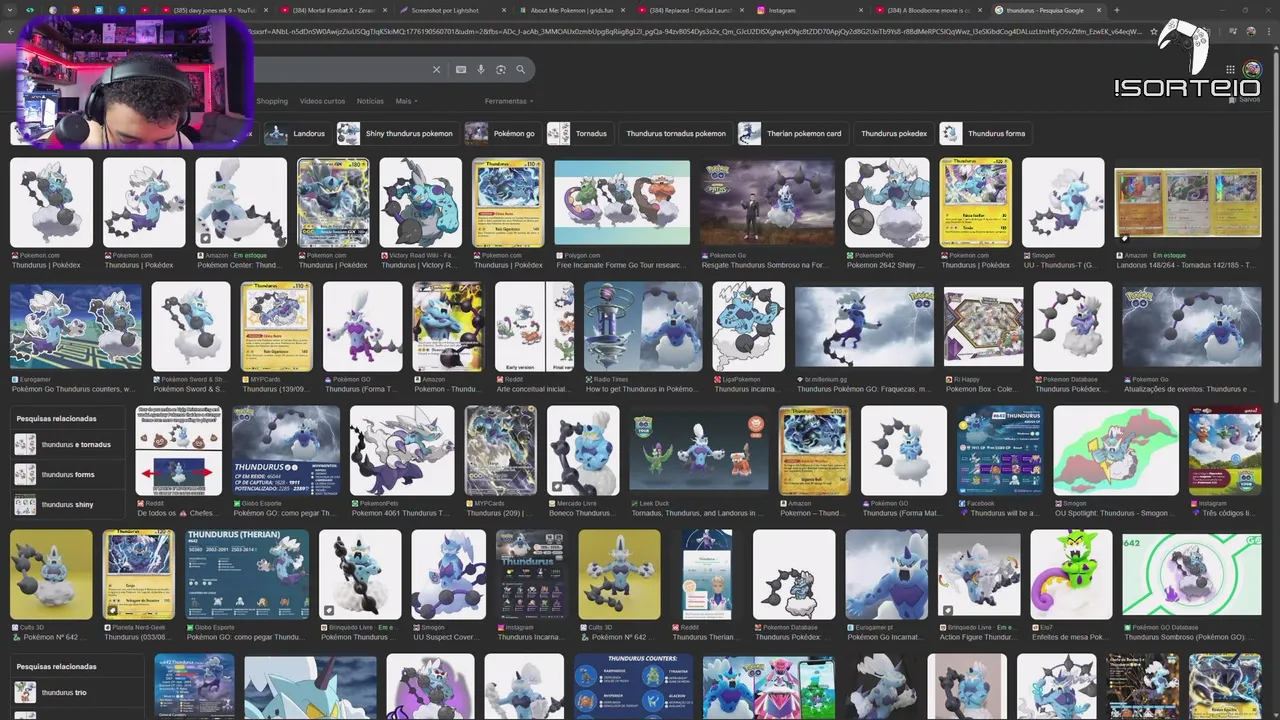Open Elo7 'Enfeites de mesa Pok...' image
The width and height of the screenshot is (1280, 720).
[1071, 574]
